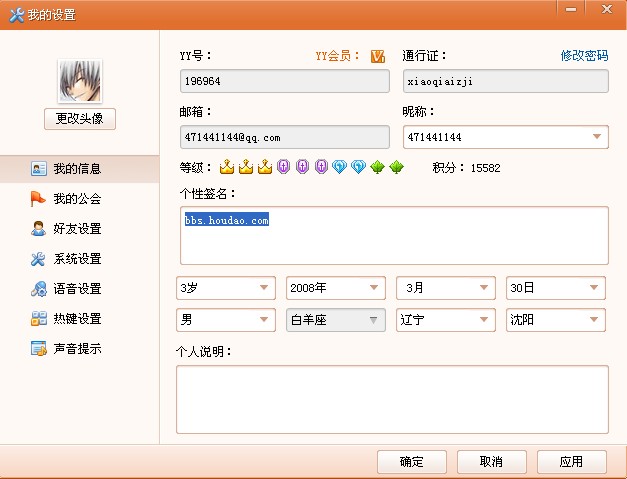The width and height of the screenshot is (627, 479).
Task: Click the first blue diamond level icon
Action: 339,167
